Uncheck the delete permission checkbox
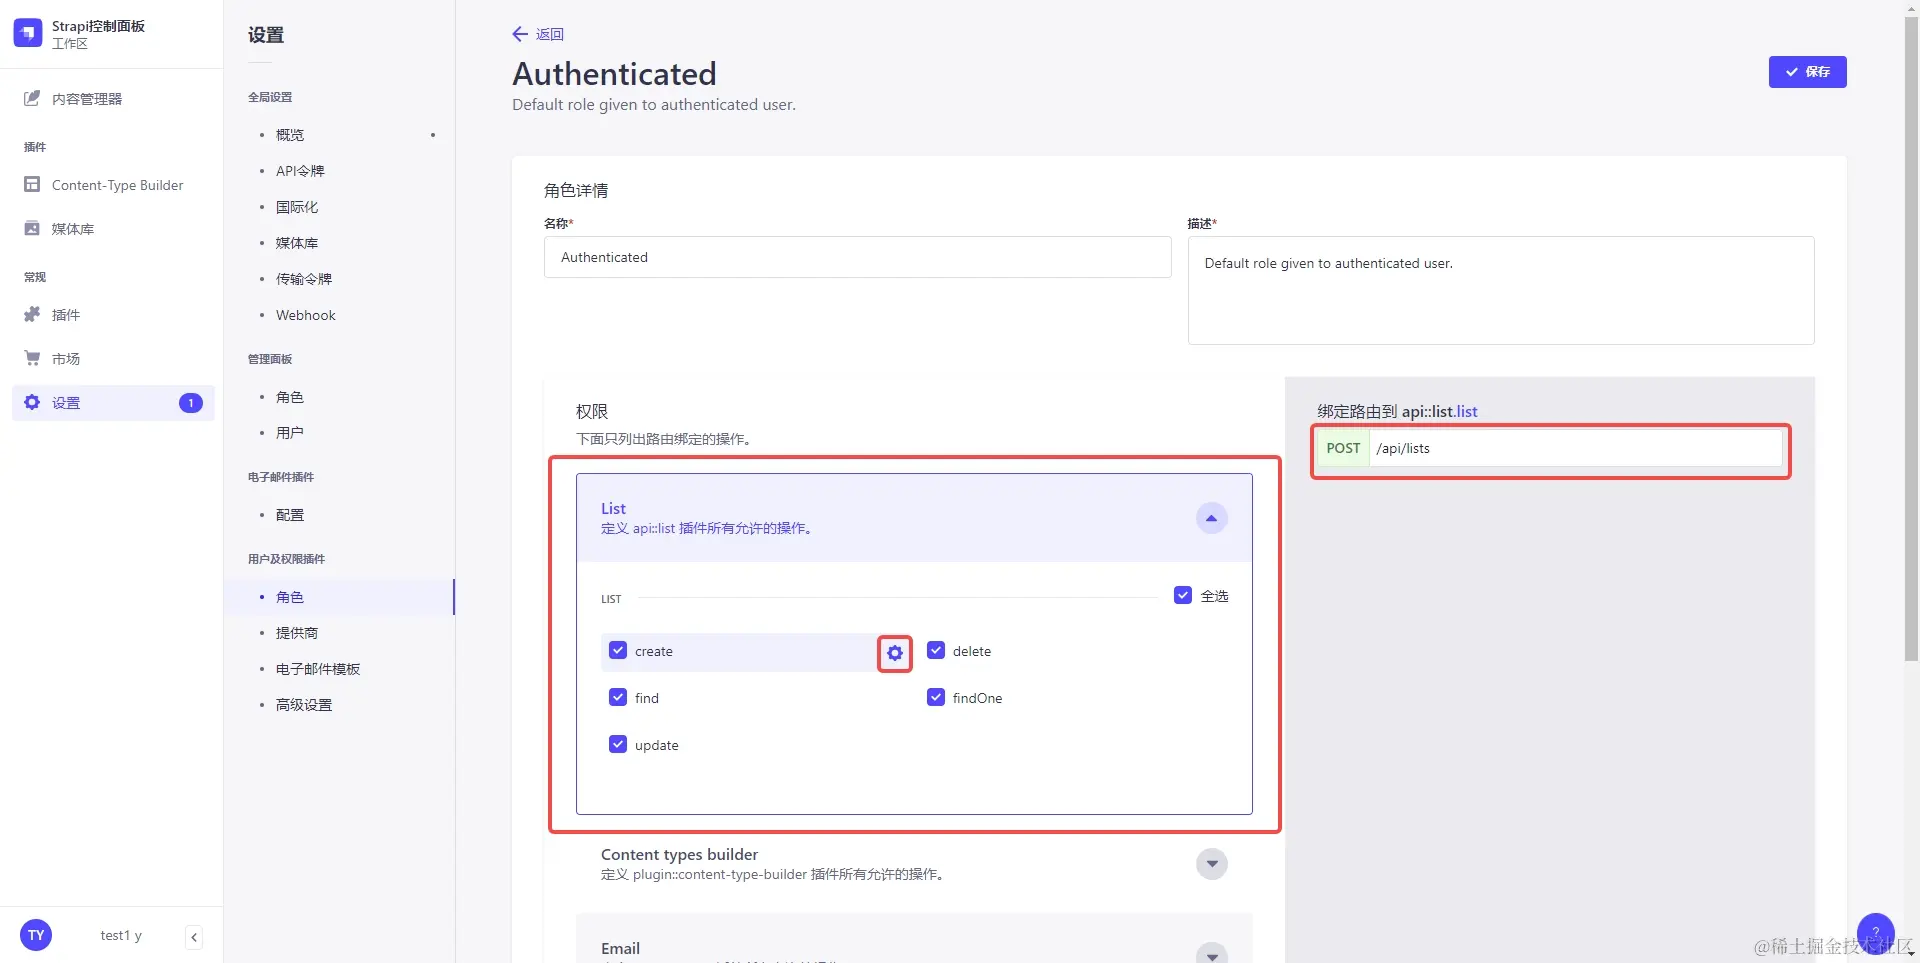The width and height of the screenshot is (1920, 963). (x=936, y=650)
